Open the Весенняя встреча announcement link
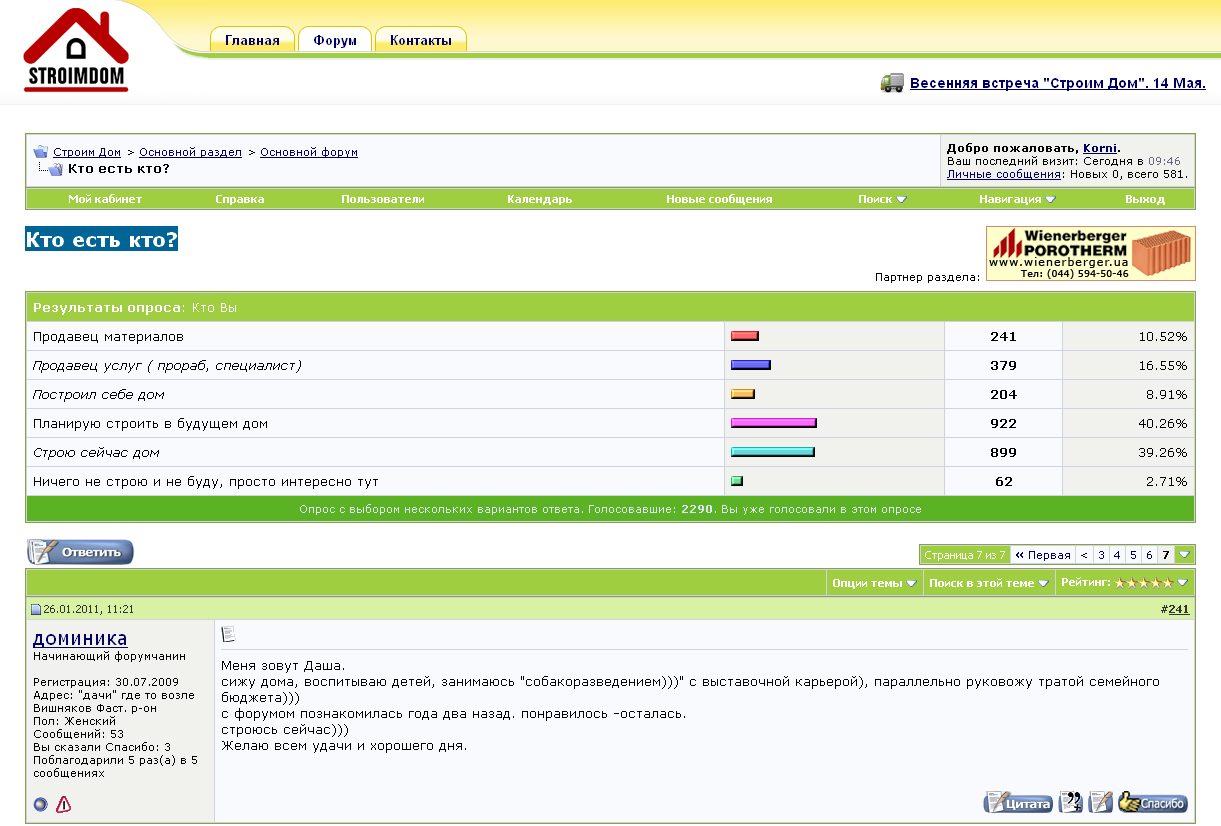 [x=1058, y=83]
